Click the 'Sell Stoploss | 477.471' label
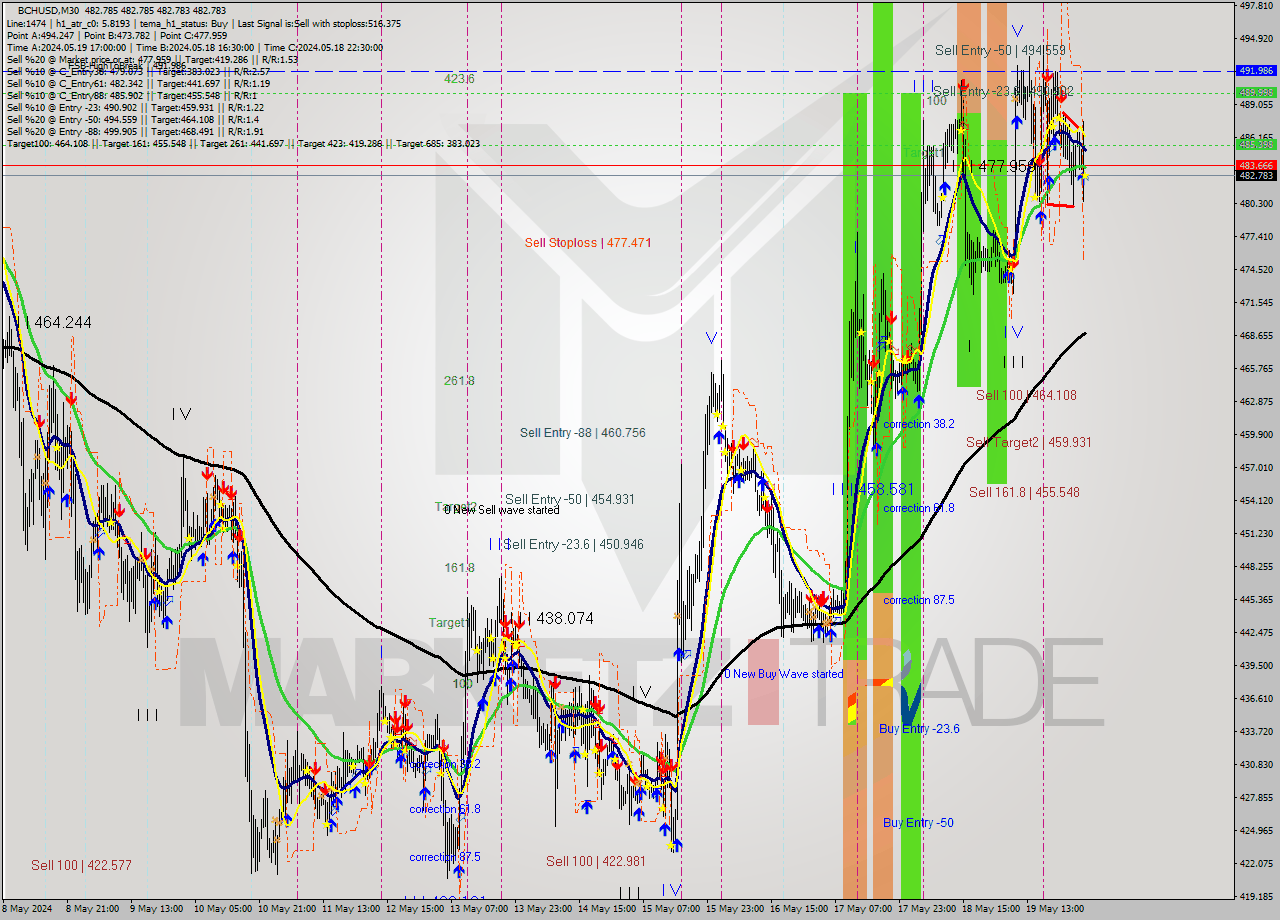The width and height of the screenshot is (1280, 920). (588, 243)
